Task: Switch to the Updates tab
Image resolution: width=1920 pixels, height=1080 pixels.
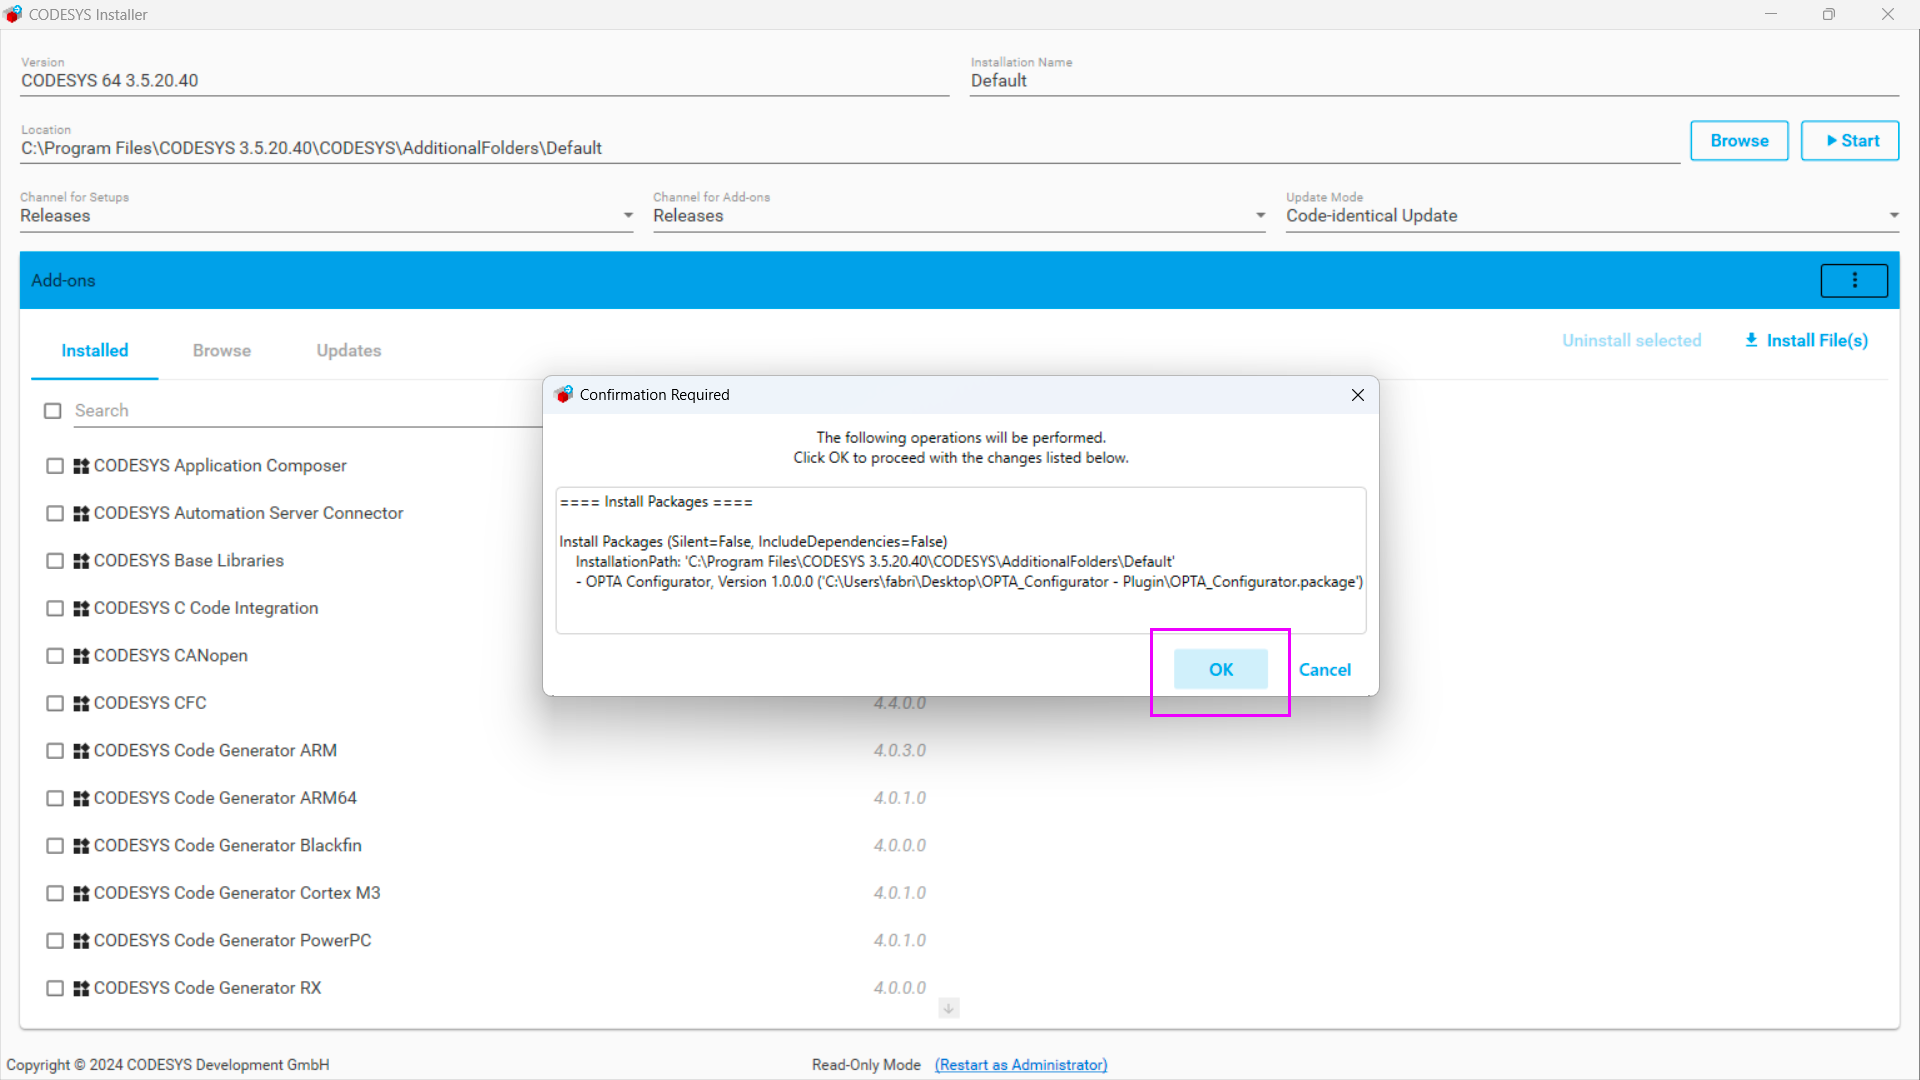Action: point(348,351)
